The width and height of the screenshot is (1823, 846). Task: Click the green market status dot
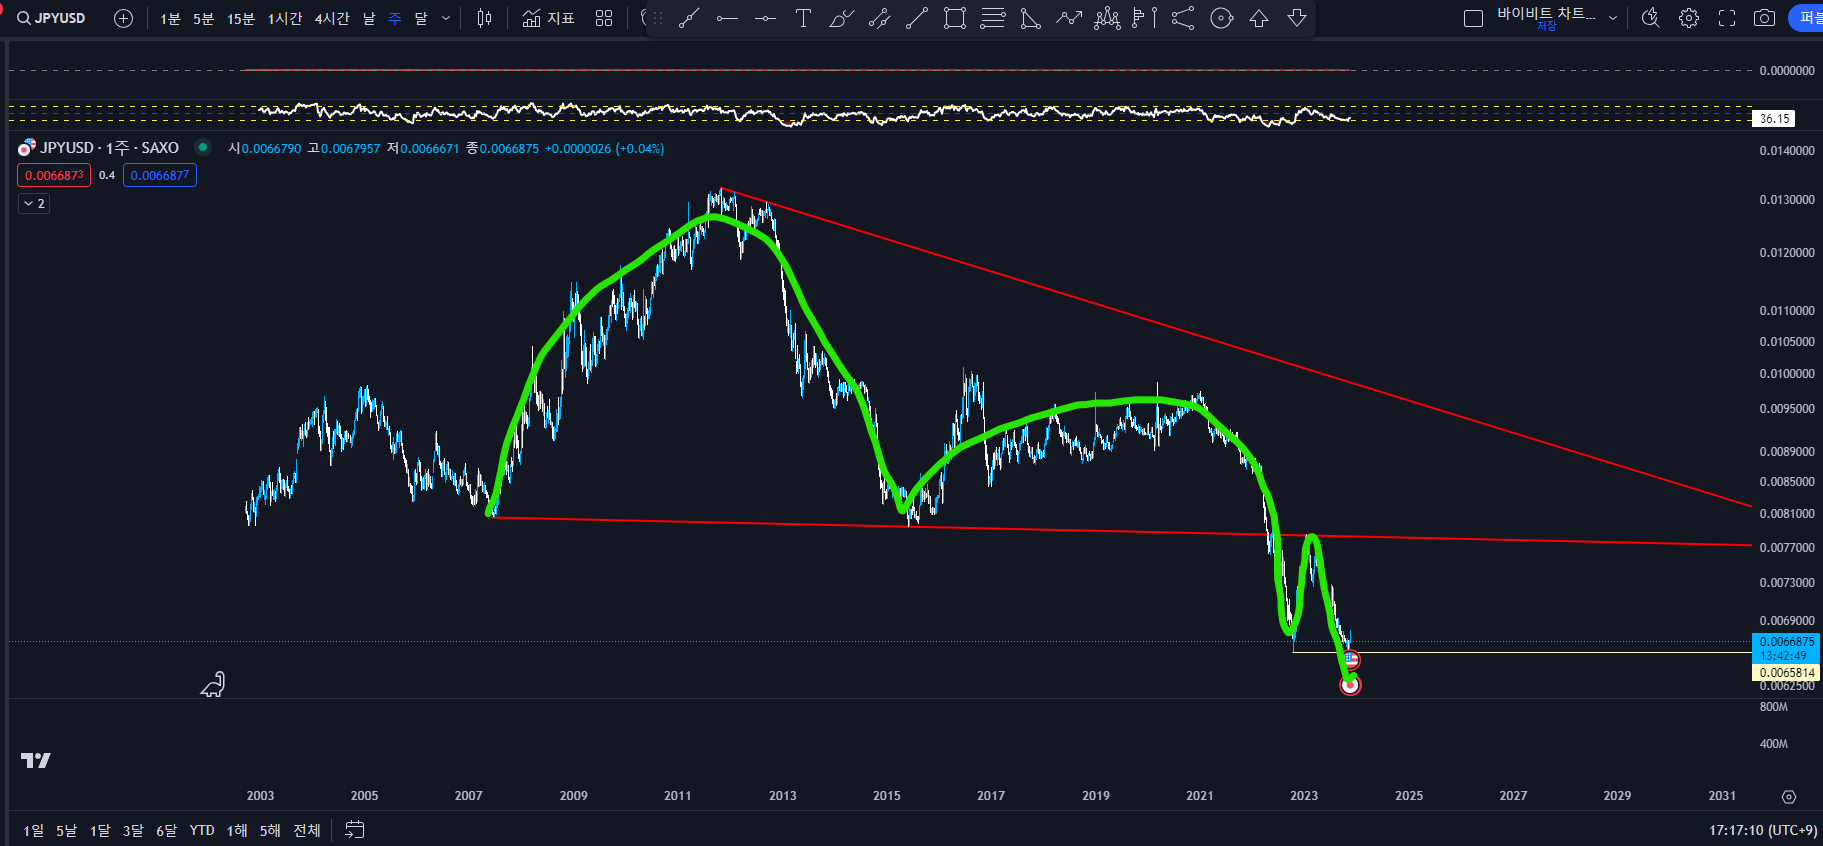(203, 147)
